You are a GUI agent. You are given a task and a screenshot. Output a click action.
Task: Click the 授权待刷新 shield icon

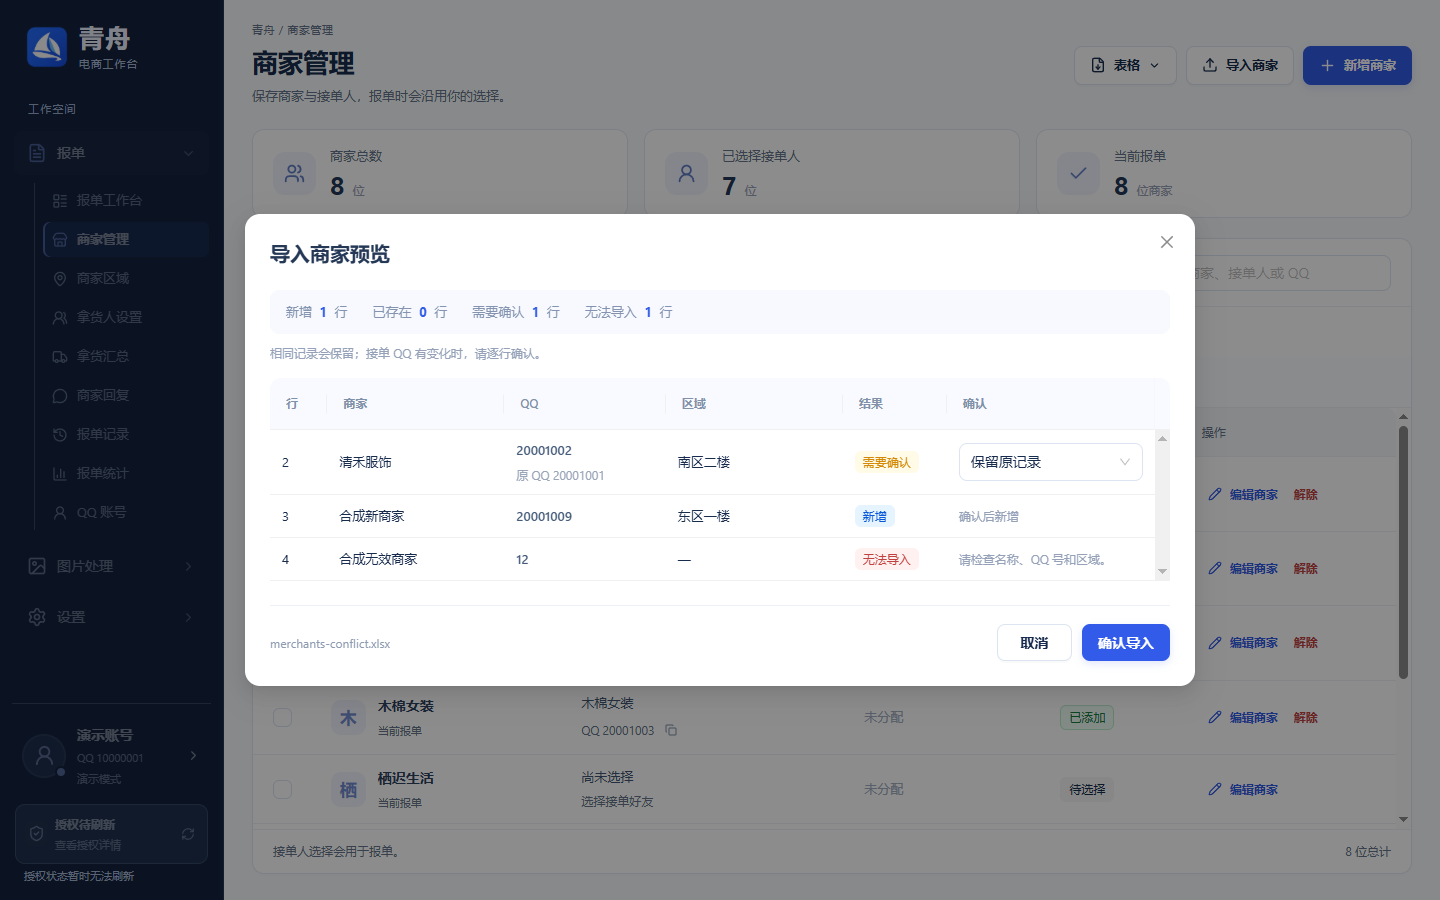(x=36, y=834)
